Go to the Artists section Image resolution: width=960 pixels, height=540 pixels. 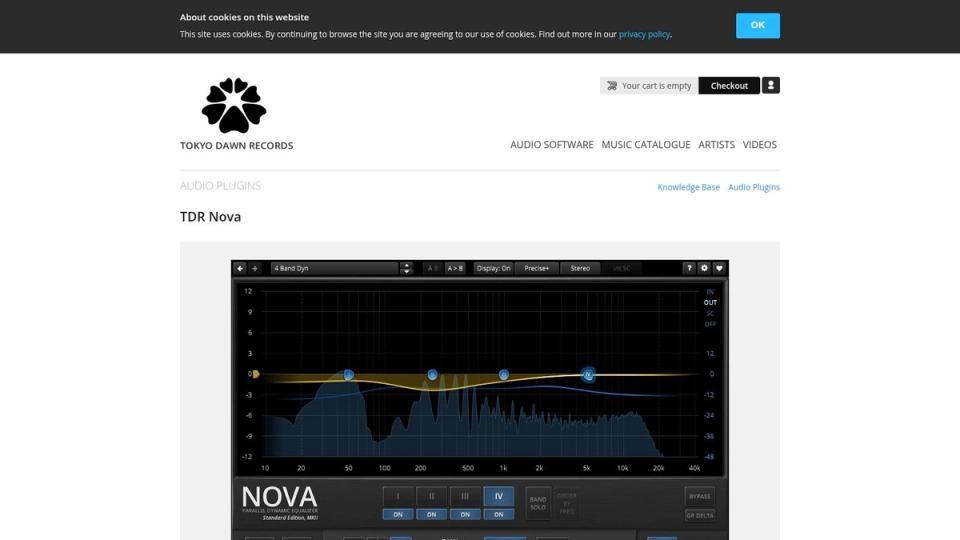(x=716, y=144)
